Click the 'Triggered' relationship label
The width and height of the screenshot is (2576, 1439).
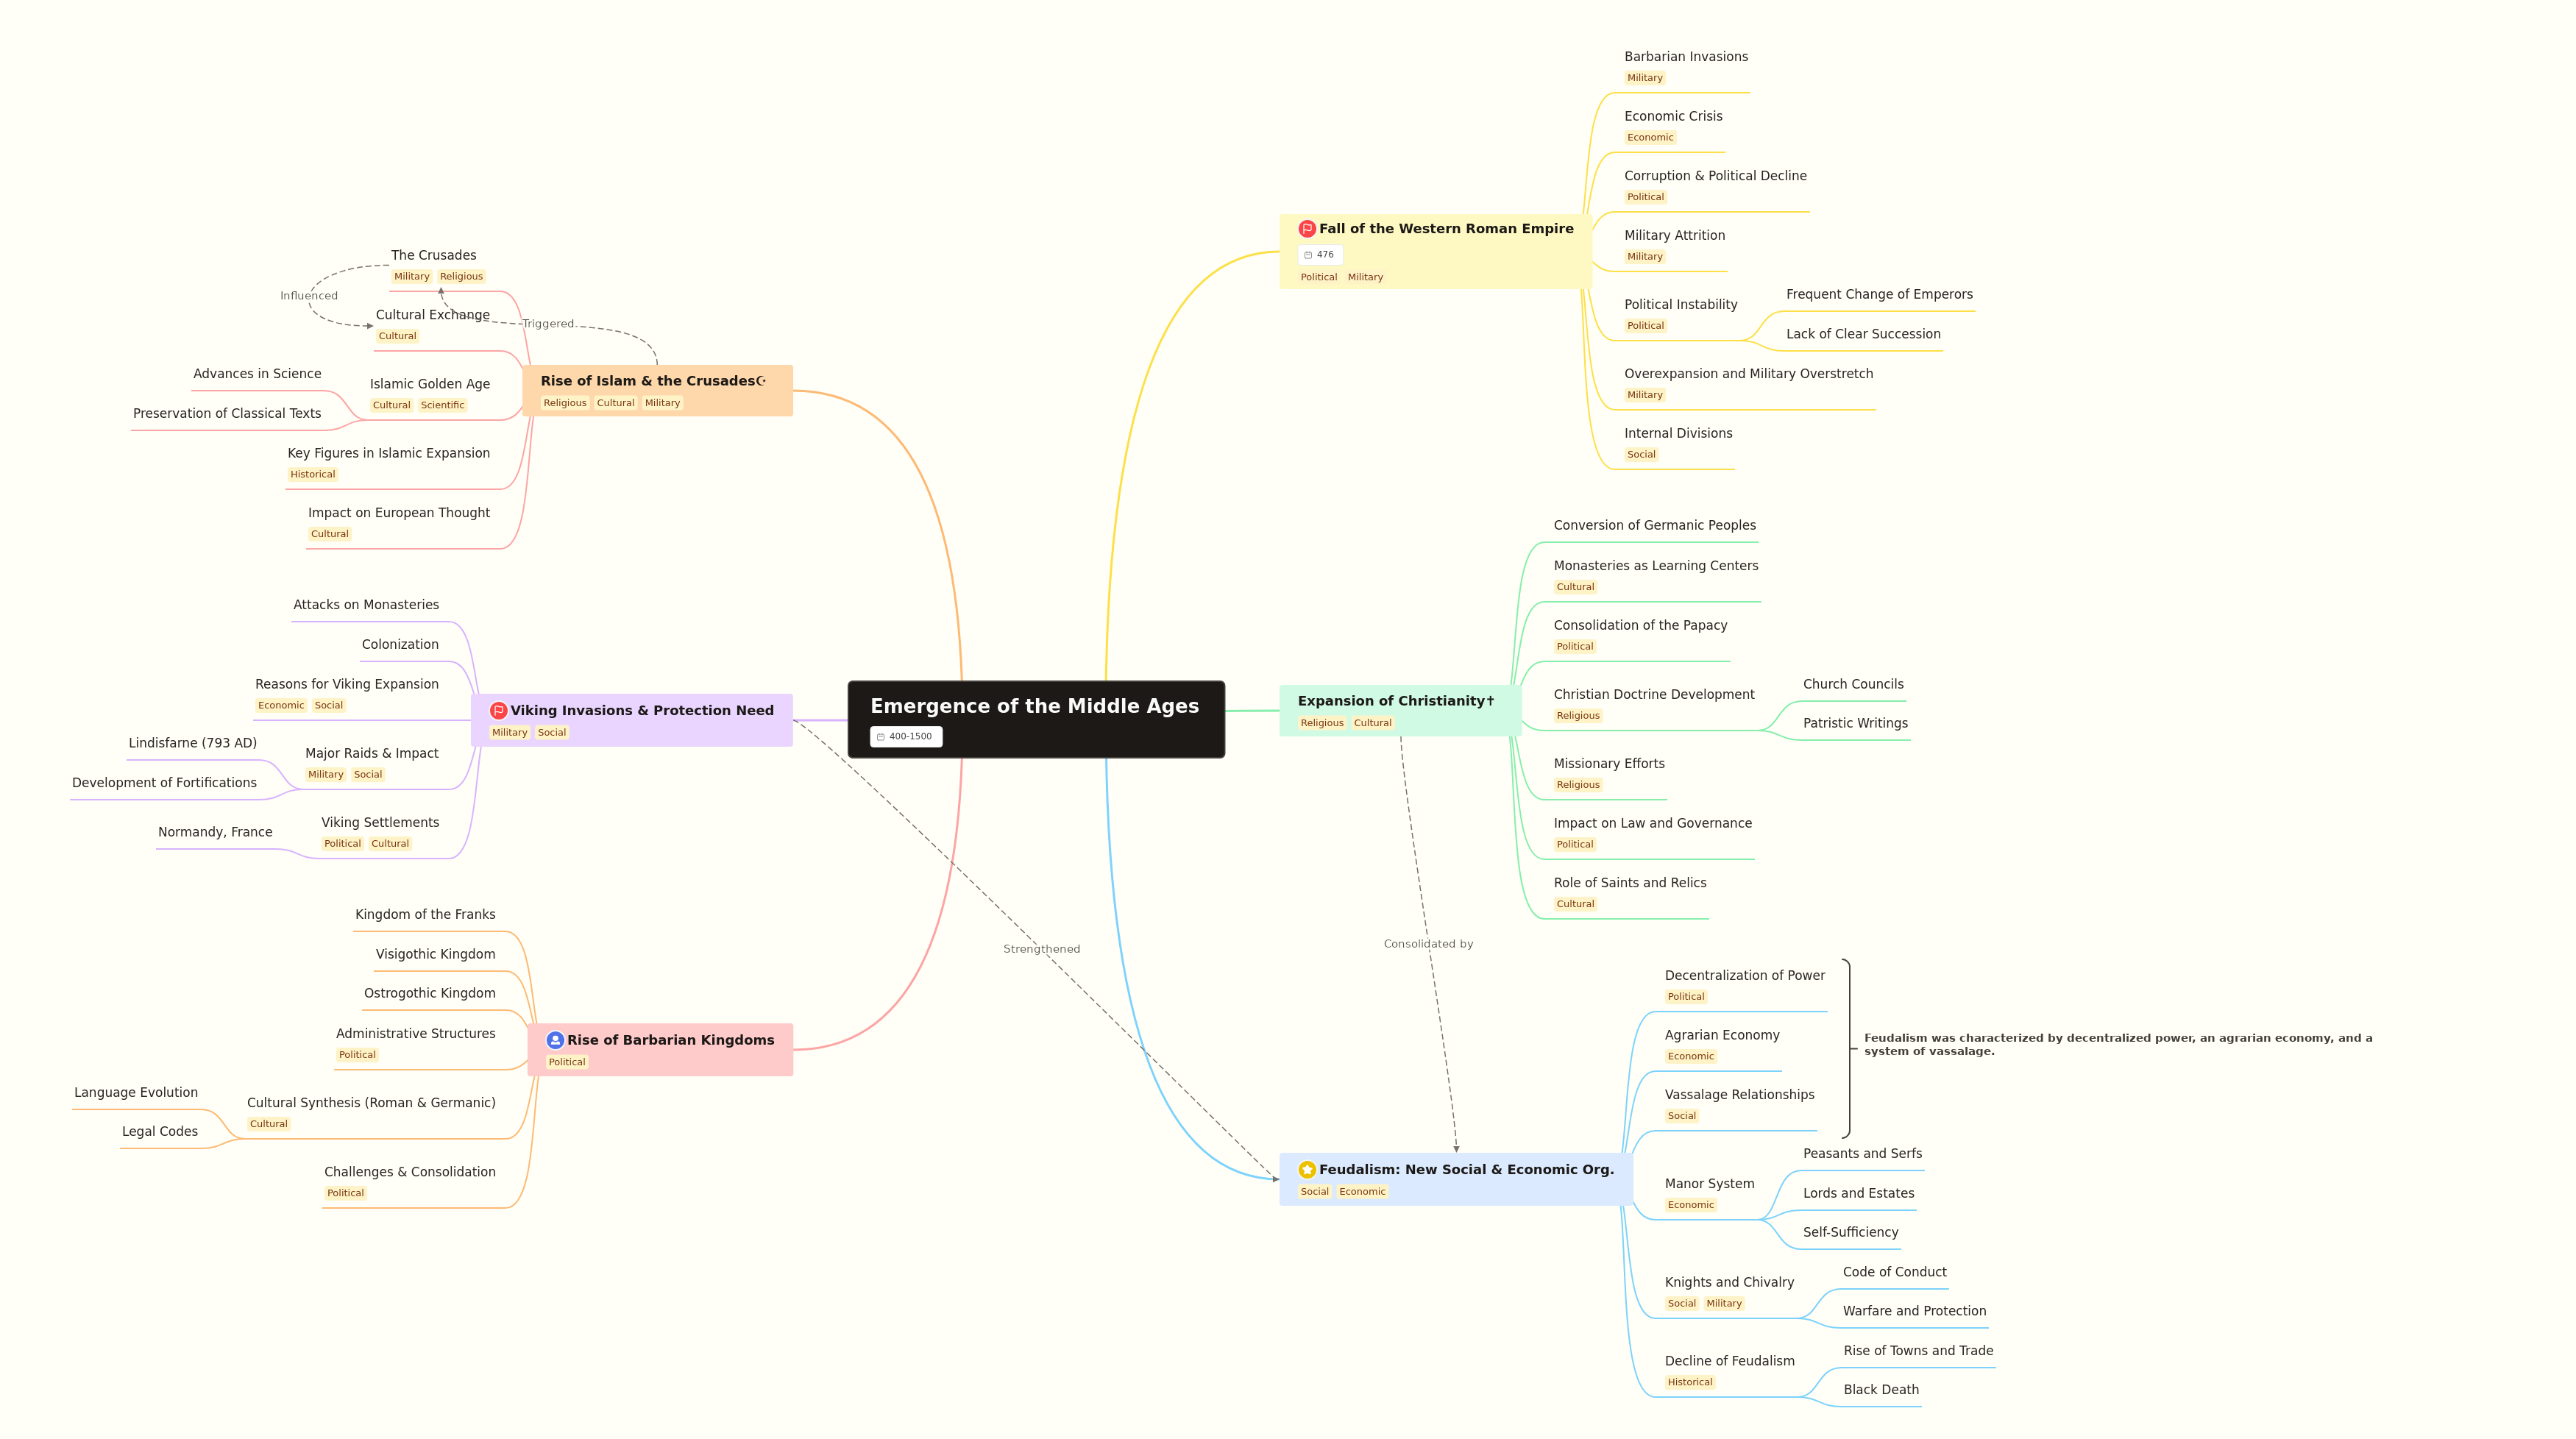click(x=548, y=324)
